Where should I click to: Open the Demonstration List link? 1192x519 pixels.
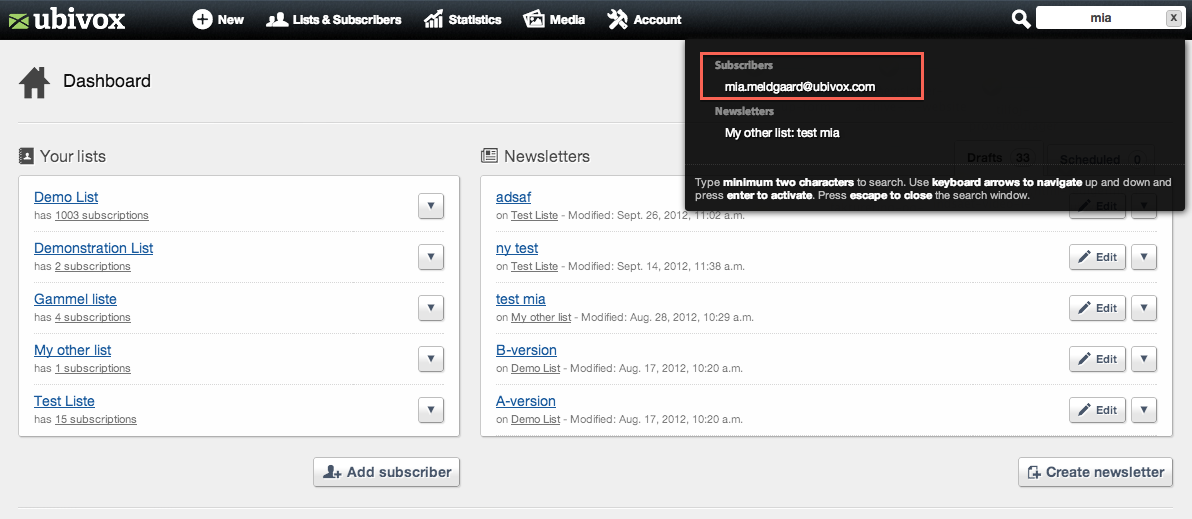point(94,248)
